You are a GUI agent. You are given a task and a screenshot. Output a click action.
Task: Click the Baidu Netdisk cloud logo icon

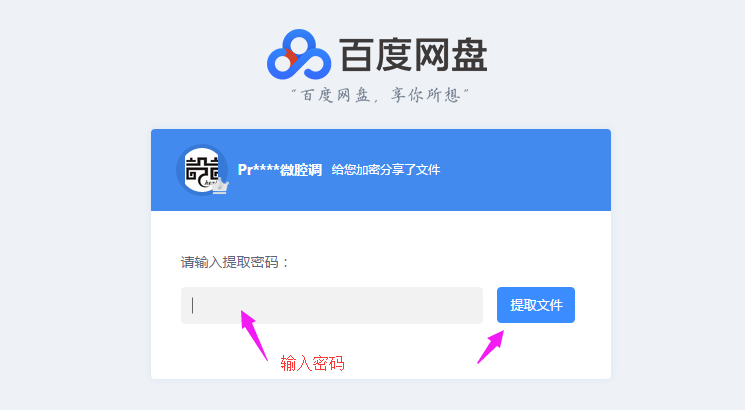tap(299, 54)
